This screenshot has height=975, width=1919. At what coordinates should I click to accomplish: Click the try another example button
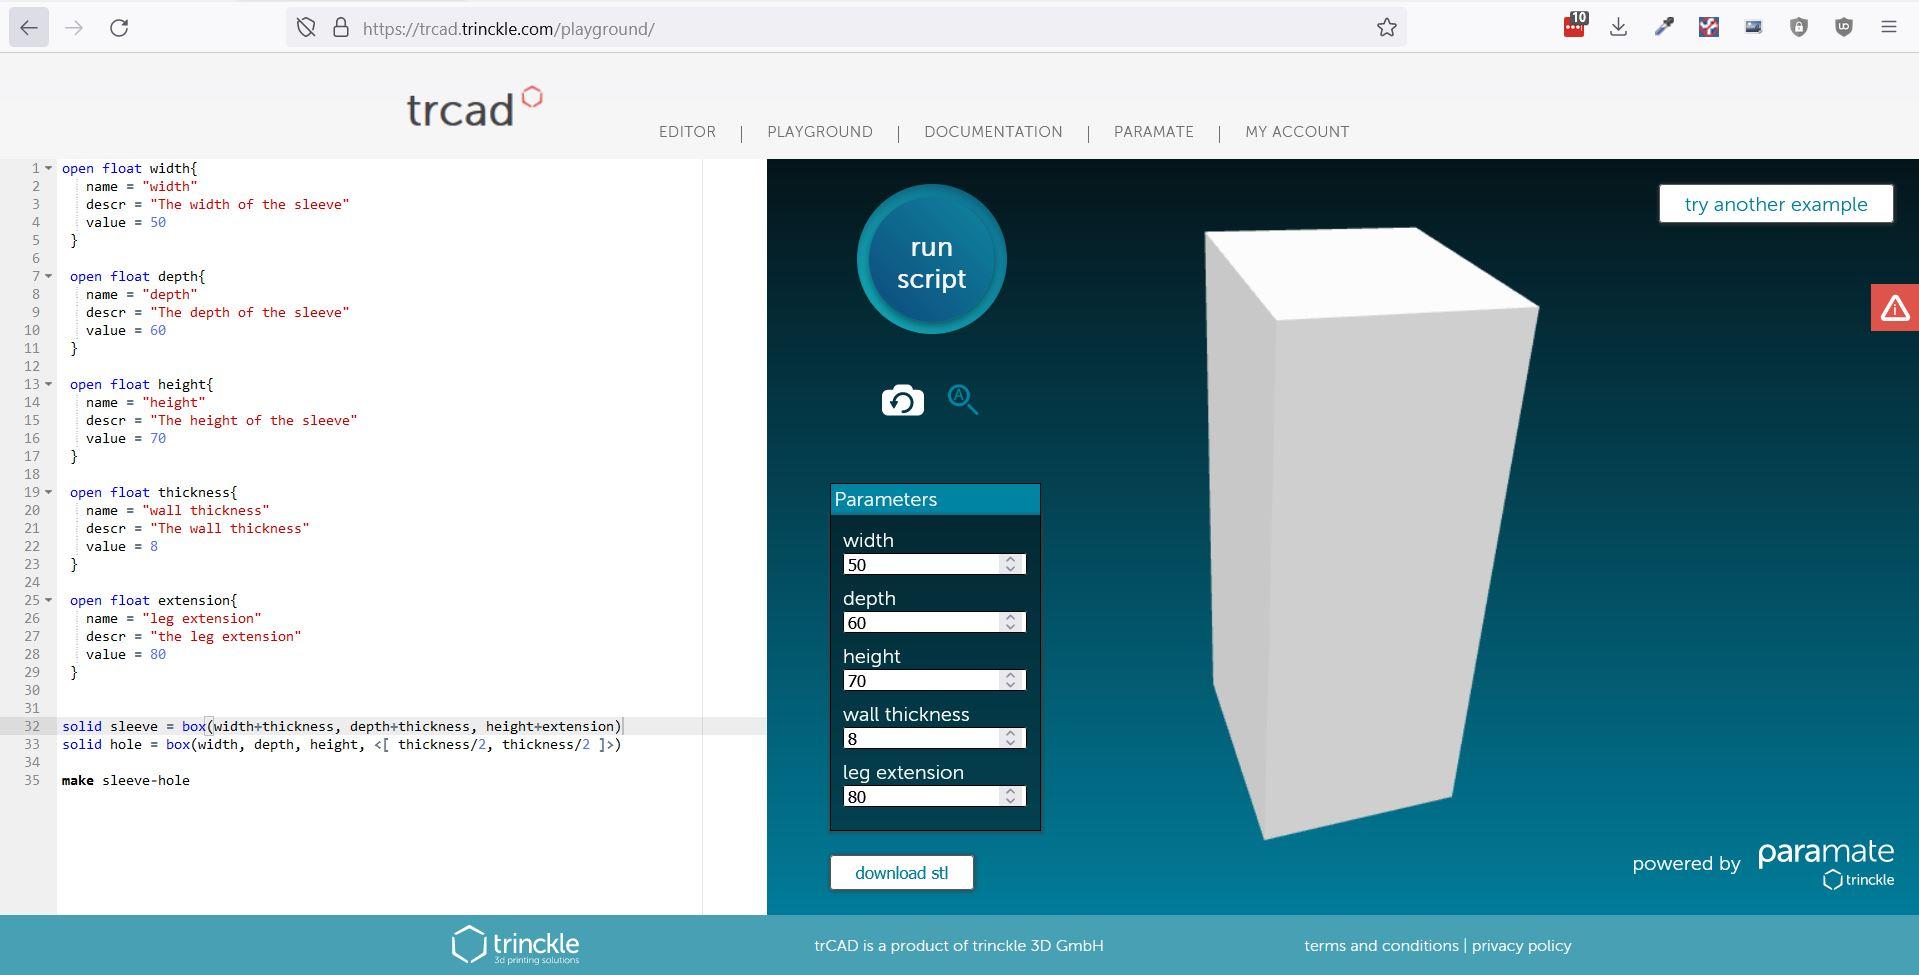1775,203
